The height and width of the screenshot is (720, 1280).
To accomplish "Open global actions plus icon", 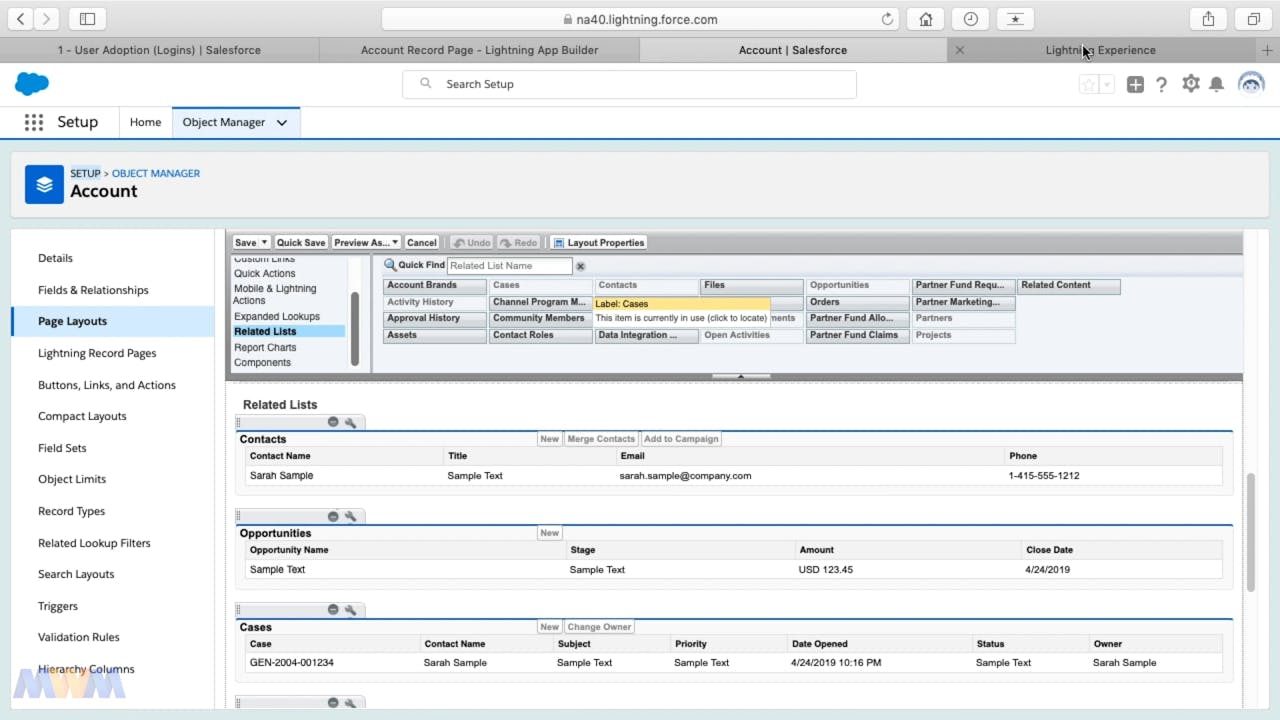I will [1135, 85].
